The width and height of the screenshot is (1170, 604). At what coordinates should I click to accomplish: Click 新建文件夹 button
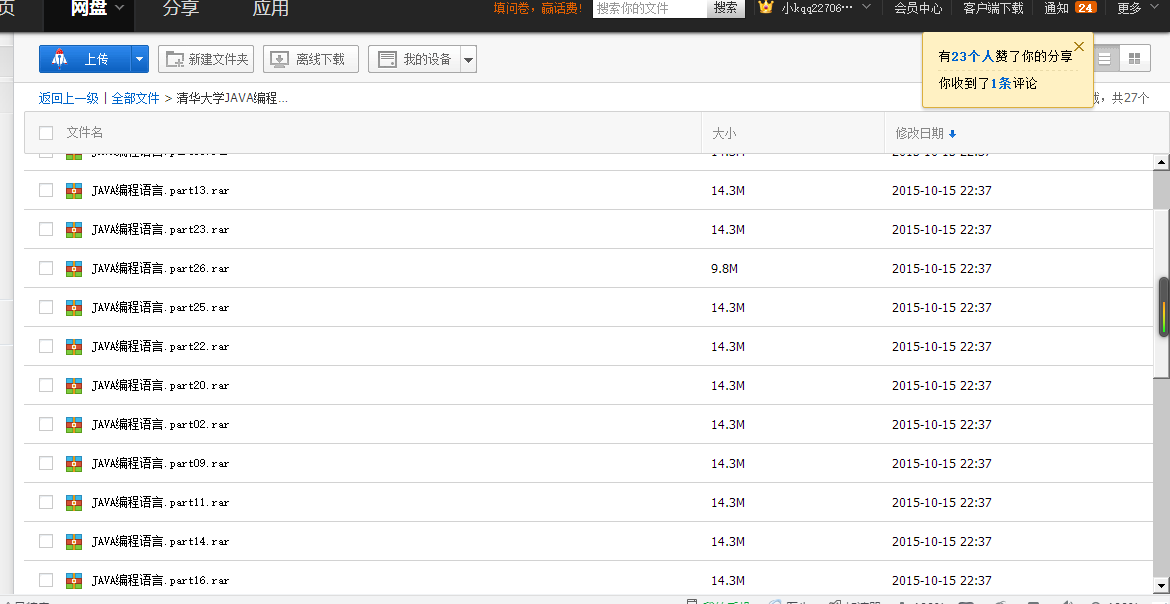click(x=206, y=59)
